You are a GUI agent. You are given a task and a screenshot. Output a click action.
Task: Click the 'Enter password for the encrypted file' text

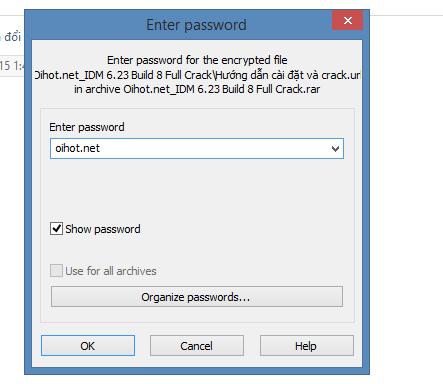(197, 60)
